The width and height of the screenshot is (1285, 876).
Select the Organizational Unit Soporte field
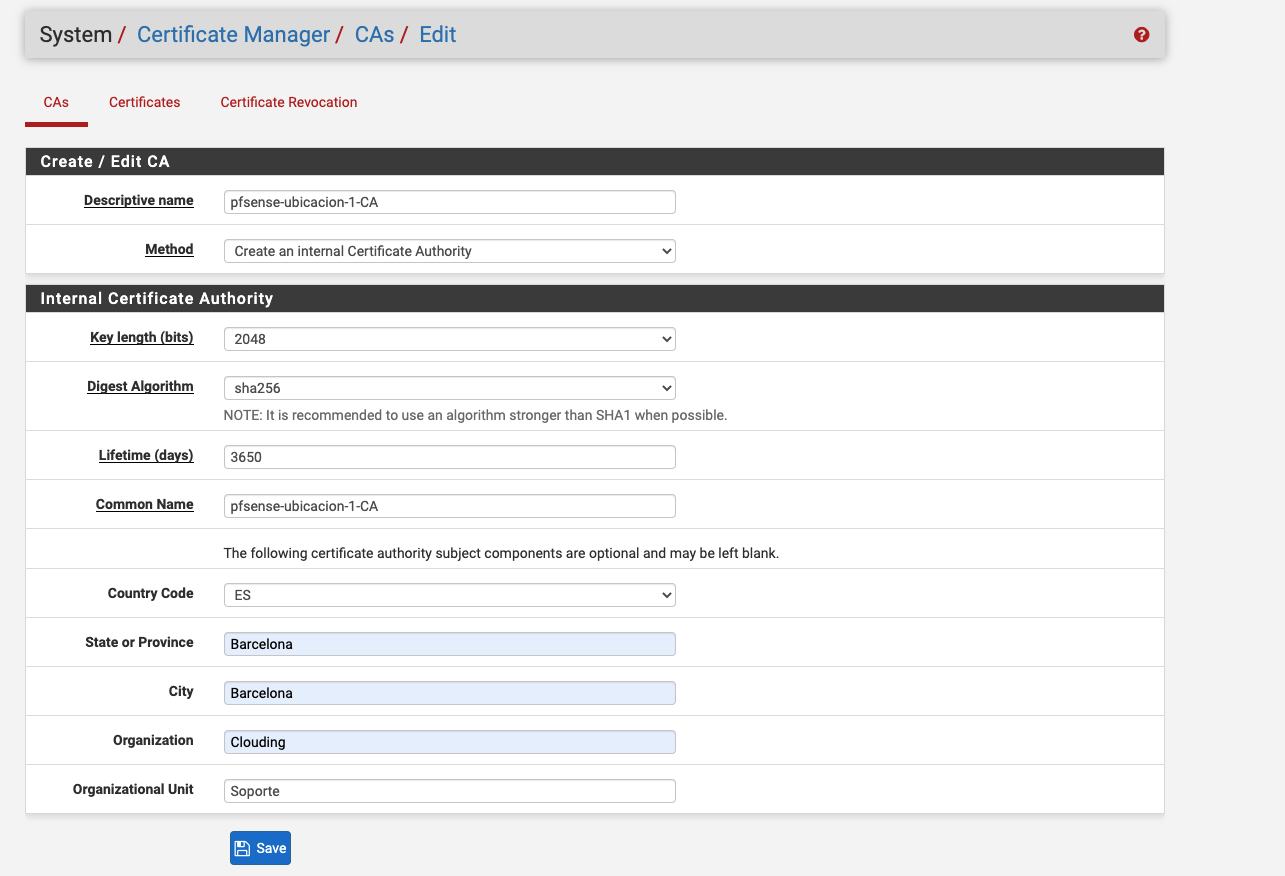click(x=450, y=791)
